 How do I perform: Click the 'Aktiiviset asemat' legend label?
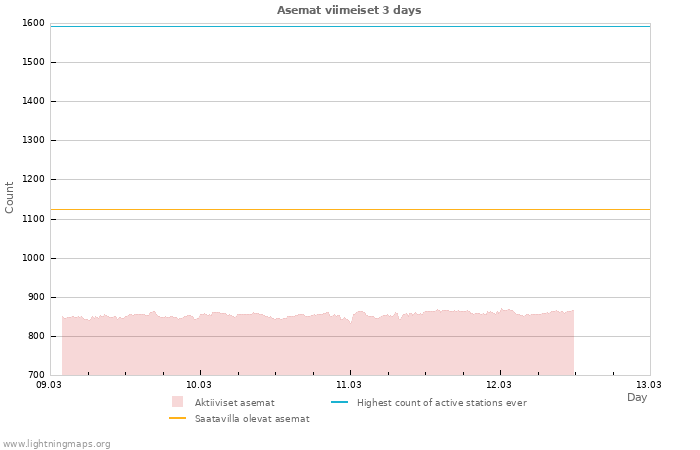click(x=234, y=403)
